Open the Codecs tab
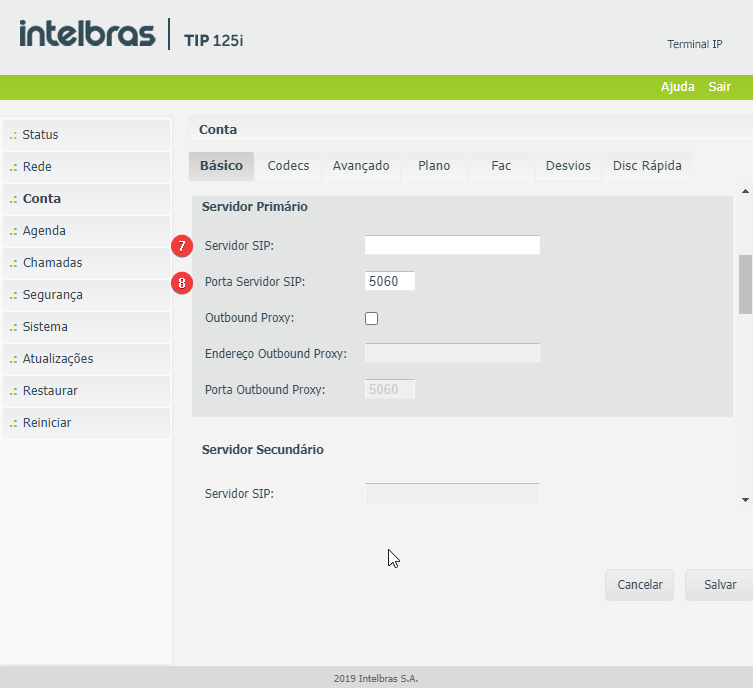The width and height of the screenshot is (753, 688). pyautogui.click(x=288, y=166)
